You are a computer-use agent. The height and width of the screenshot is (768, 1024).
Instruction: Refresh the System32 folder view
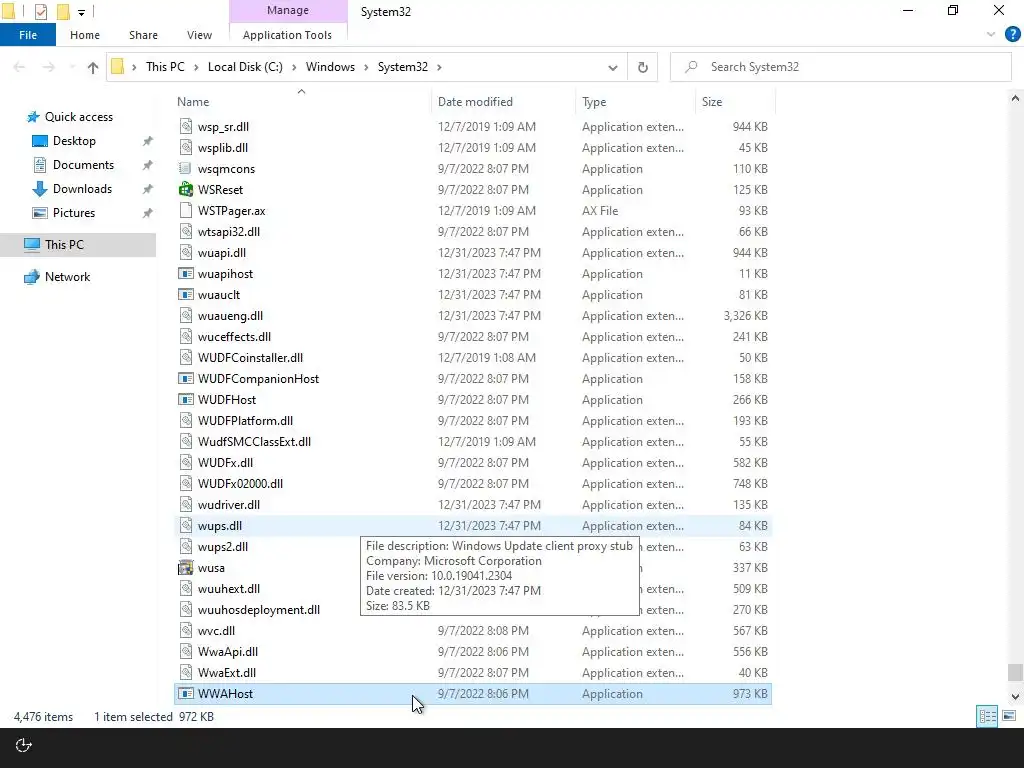(x=643, y=67)
